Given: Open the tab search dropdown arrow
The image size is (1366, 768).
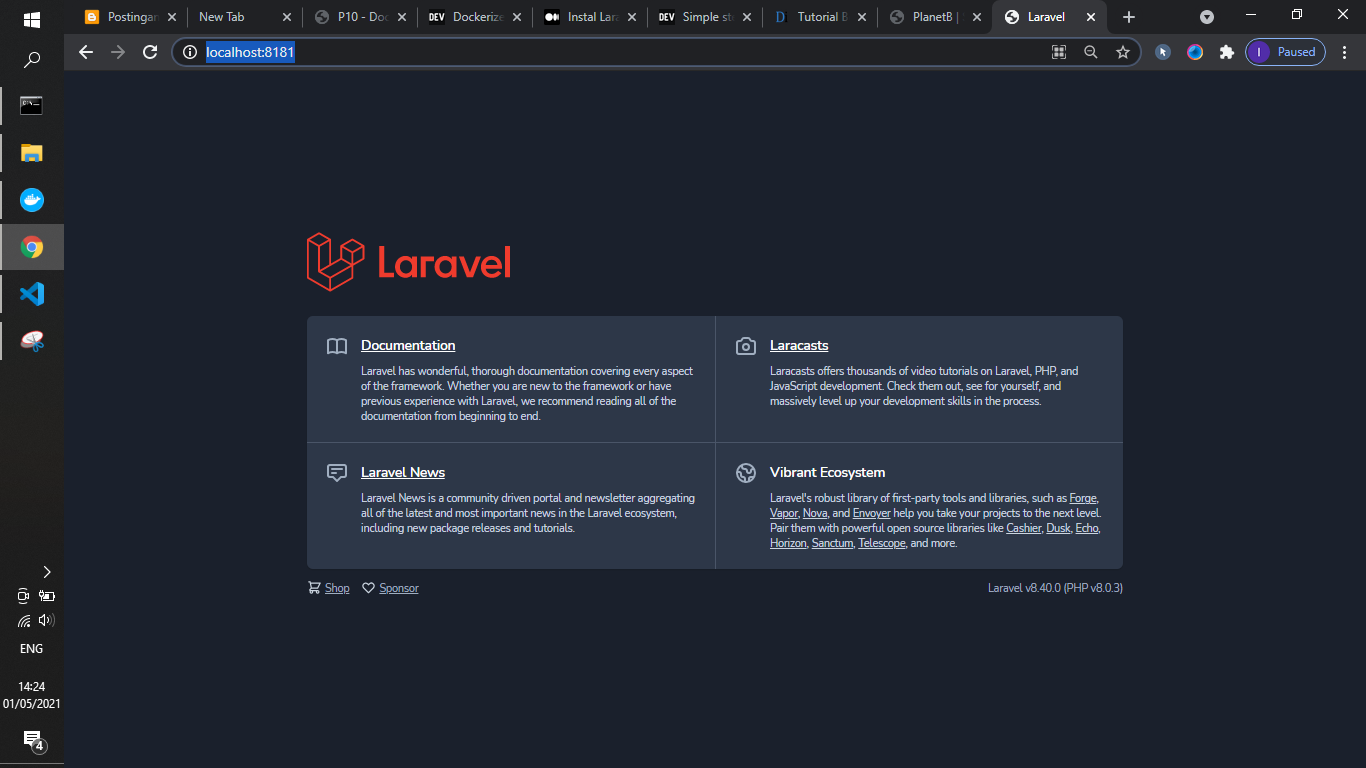Looking at the screenshot, I should [x=1207, y=17].
